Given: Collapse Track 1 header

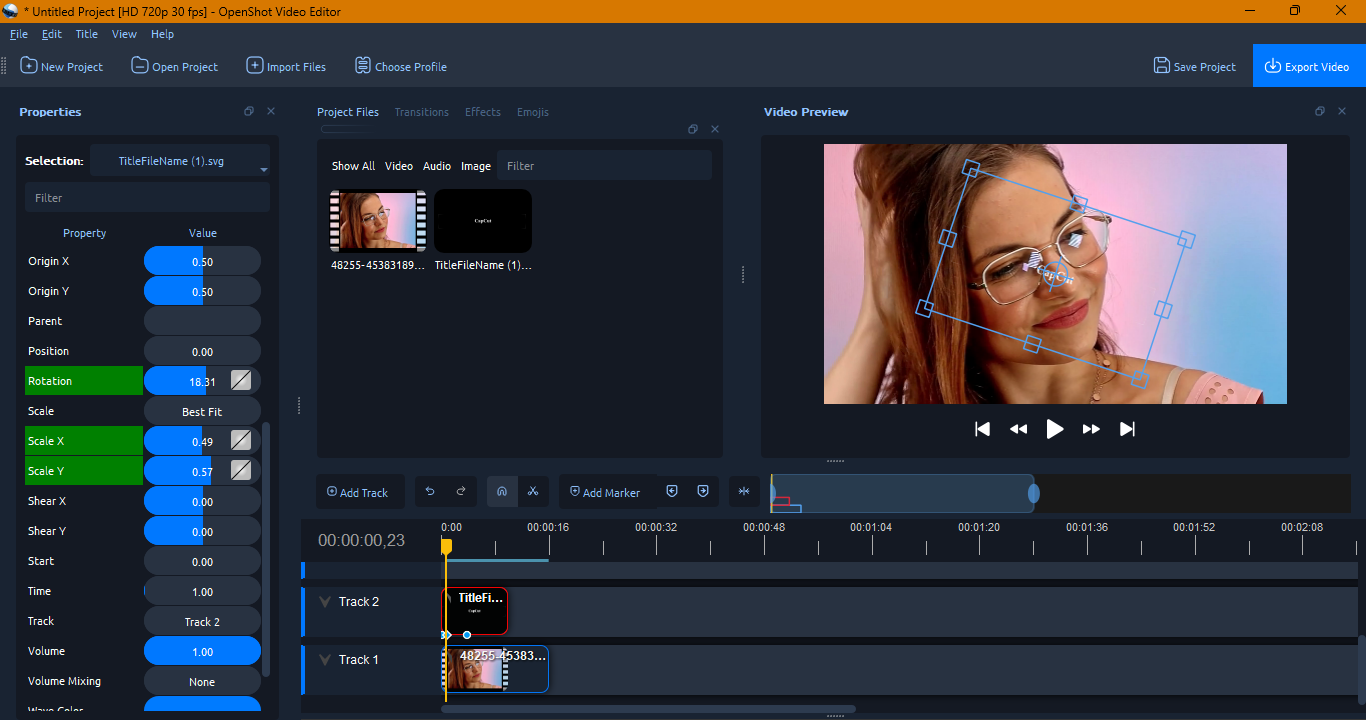Looking at the screenshot, I should click(x=324, y=659).
